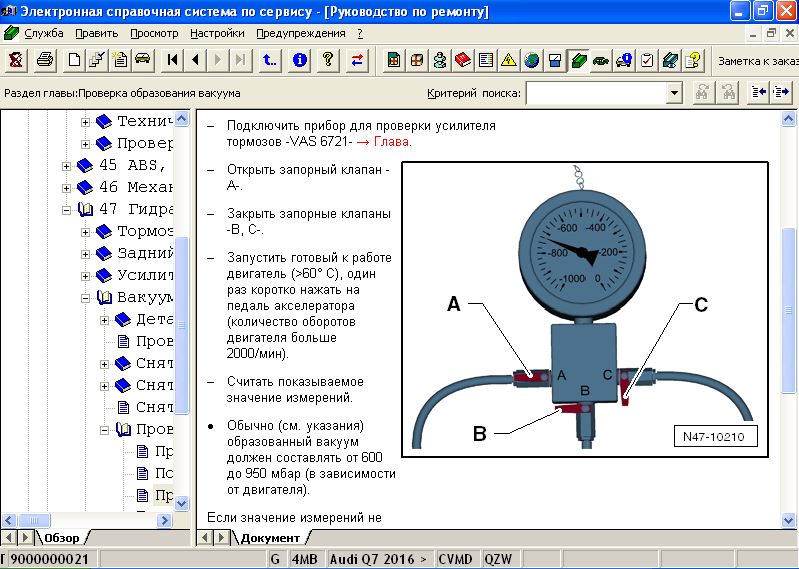
Task: Click the red-blue swap arrows icon
Action: pos(357,60)
